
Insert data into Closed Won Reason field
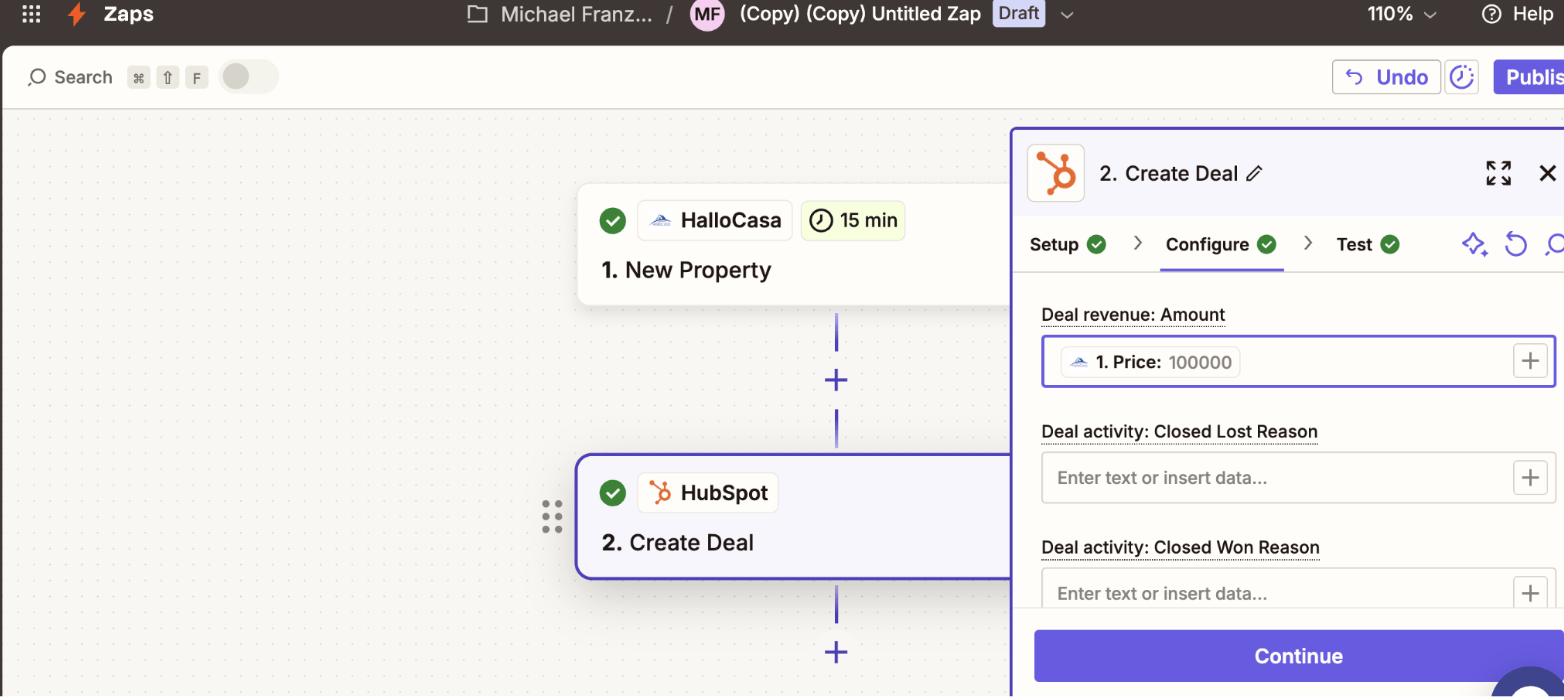[1530, 592]
